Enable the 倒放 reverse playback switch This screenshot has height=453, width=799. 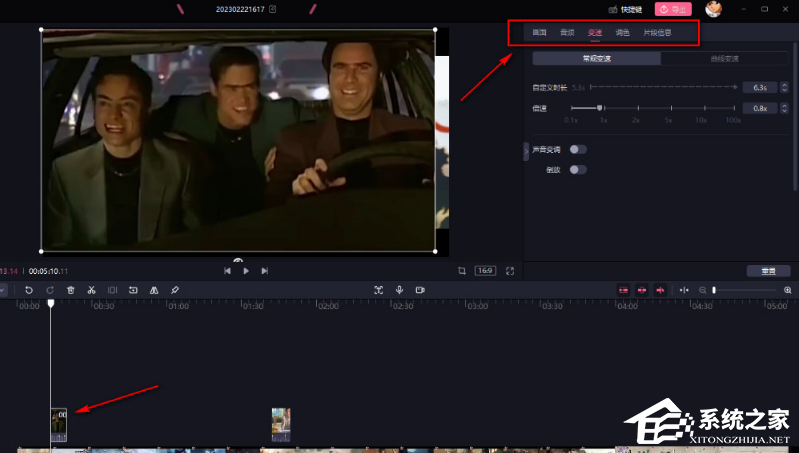coord(578,170)
